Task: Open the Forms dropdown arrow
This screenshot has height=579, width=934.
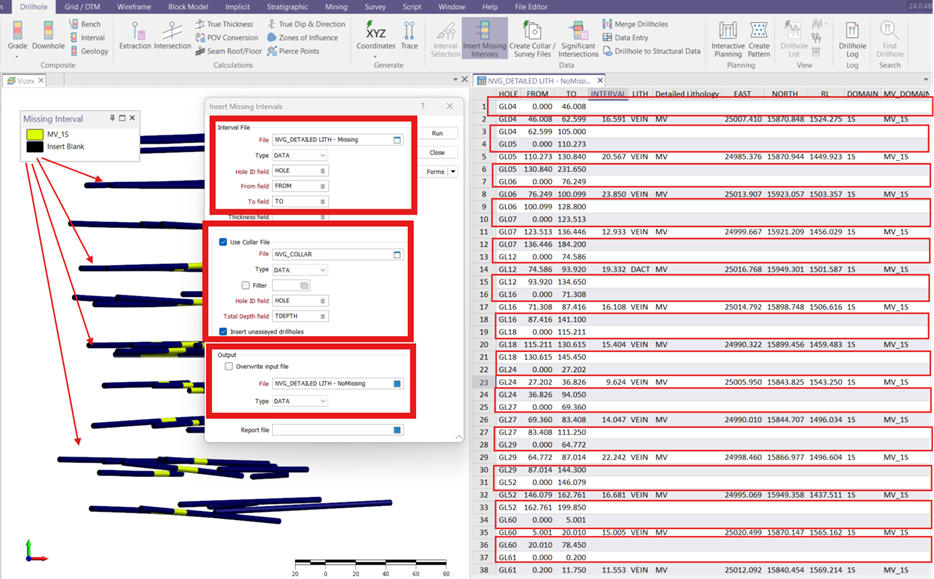Action: 453,172
